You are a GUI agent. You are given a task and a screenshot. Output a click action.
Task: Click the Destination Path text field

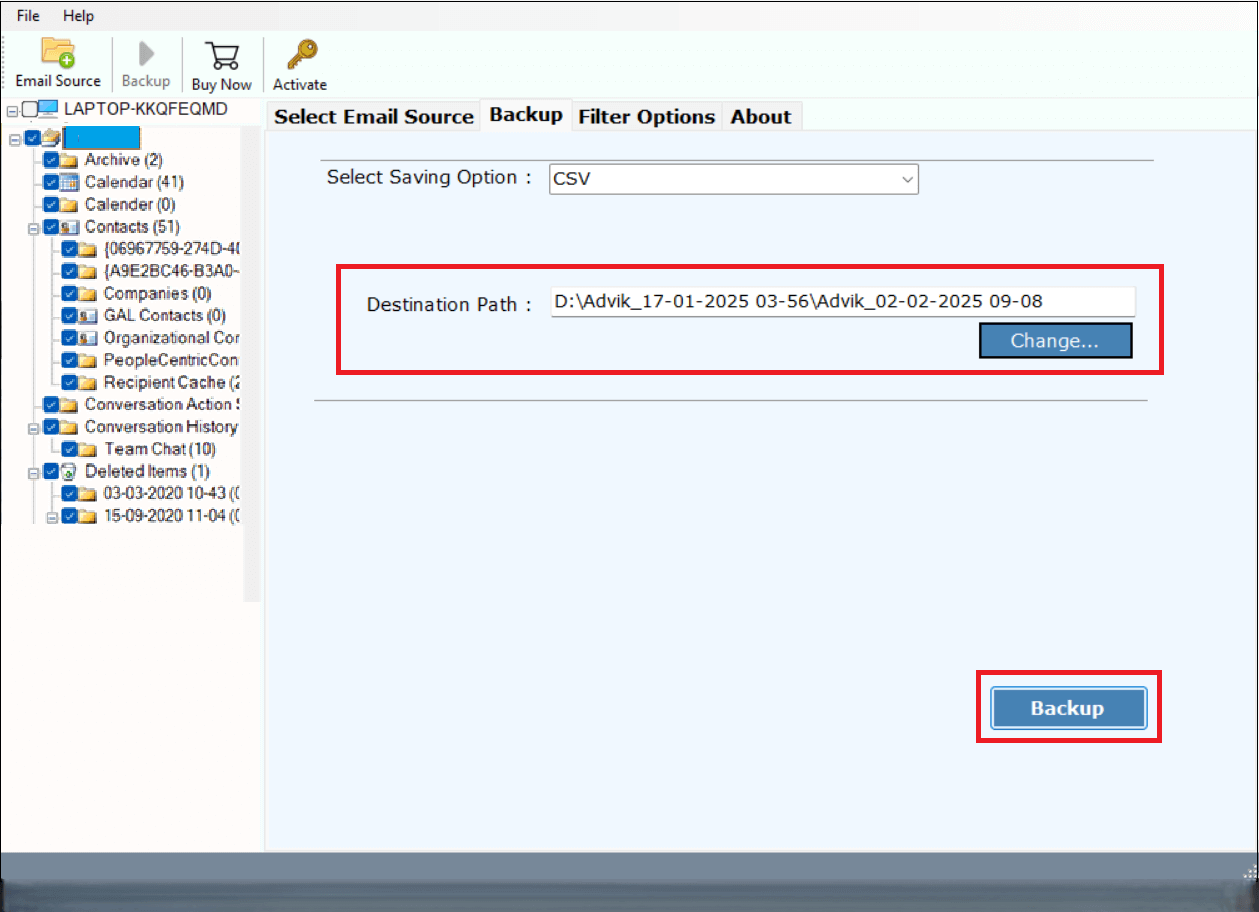(x=843, y=302)
